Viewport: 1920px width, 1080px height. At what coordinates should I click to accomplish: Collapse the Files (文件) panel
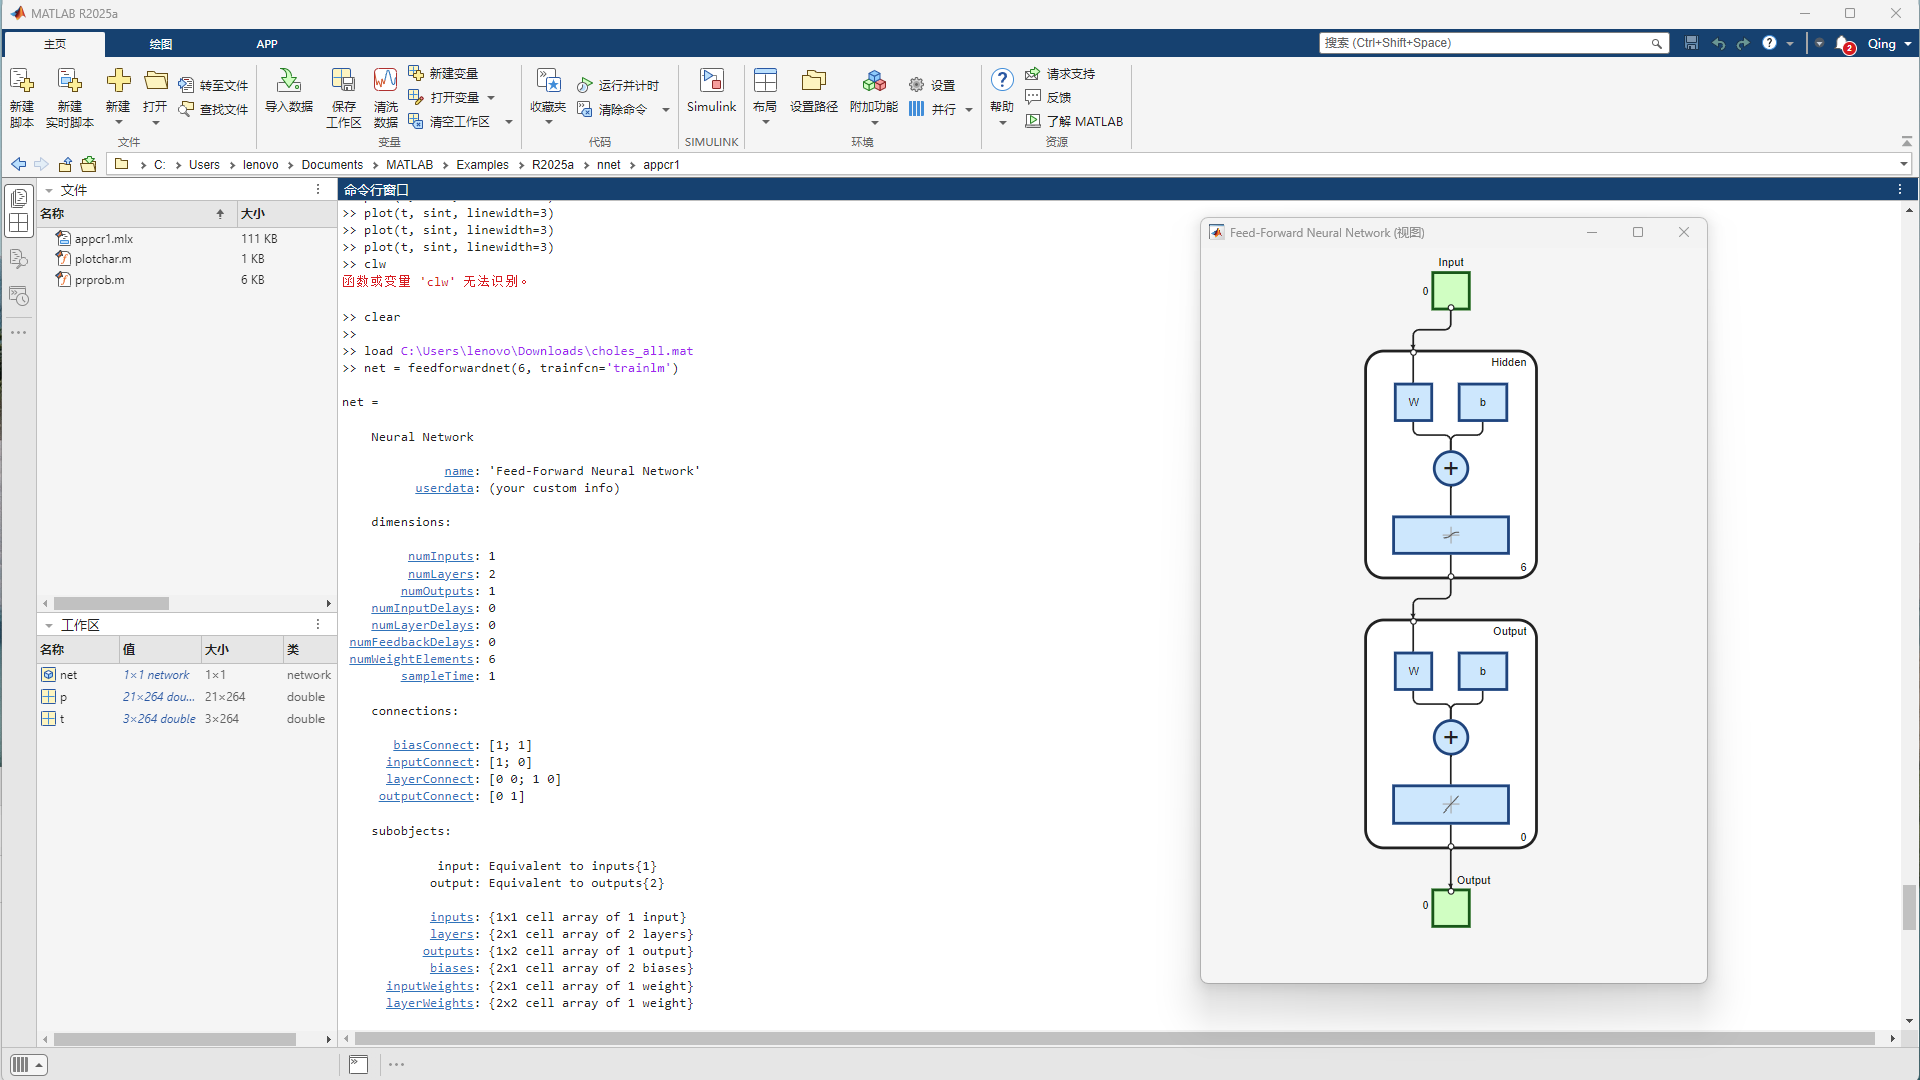[48, 190]
